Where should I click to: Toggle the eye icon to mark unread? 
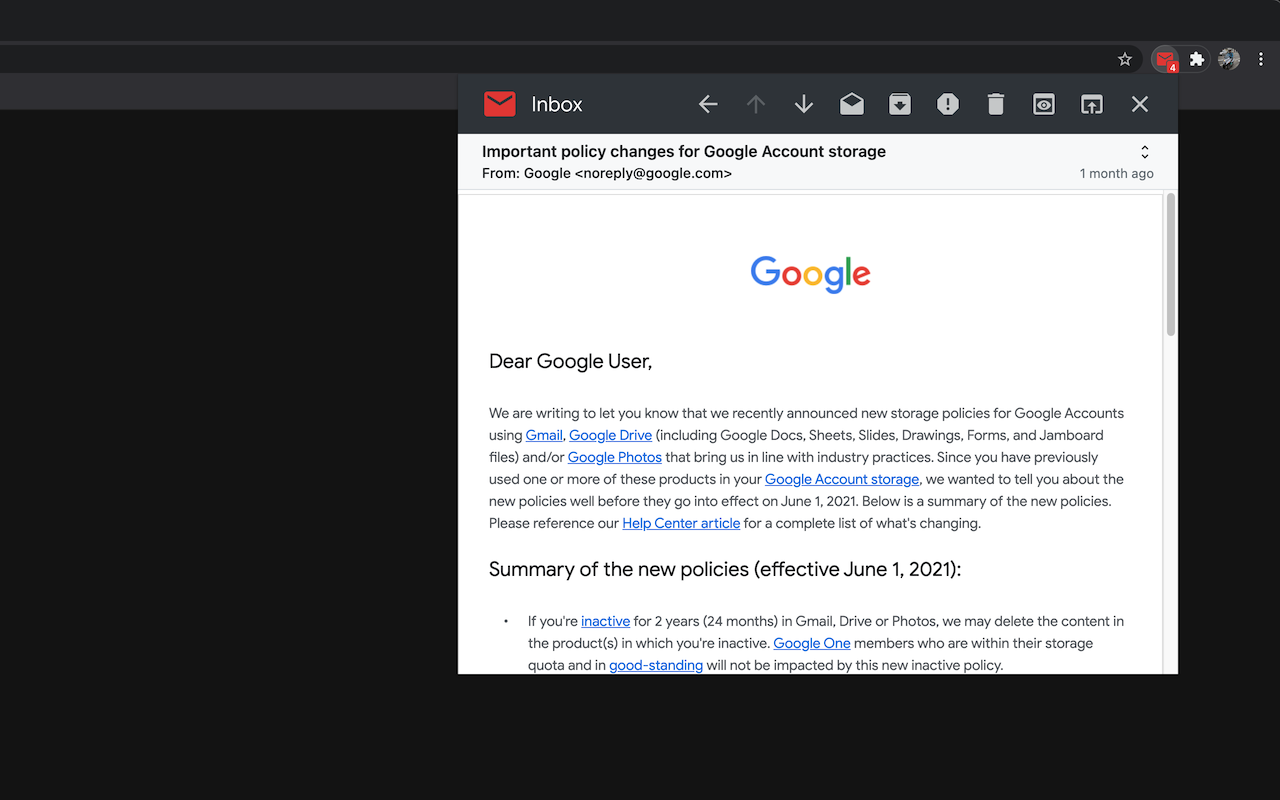click(1043, 104)
